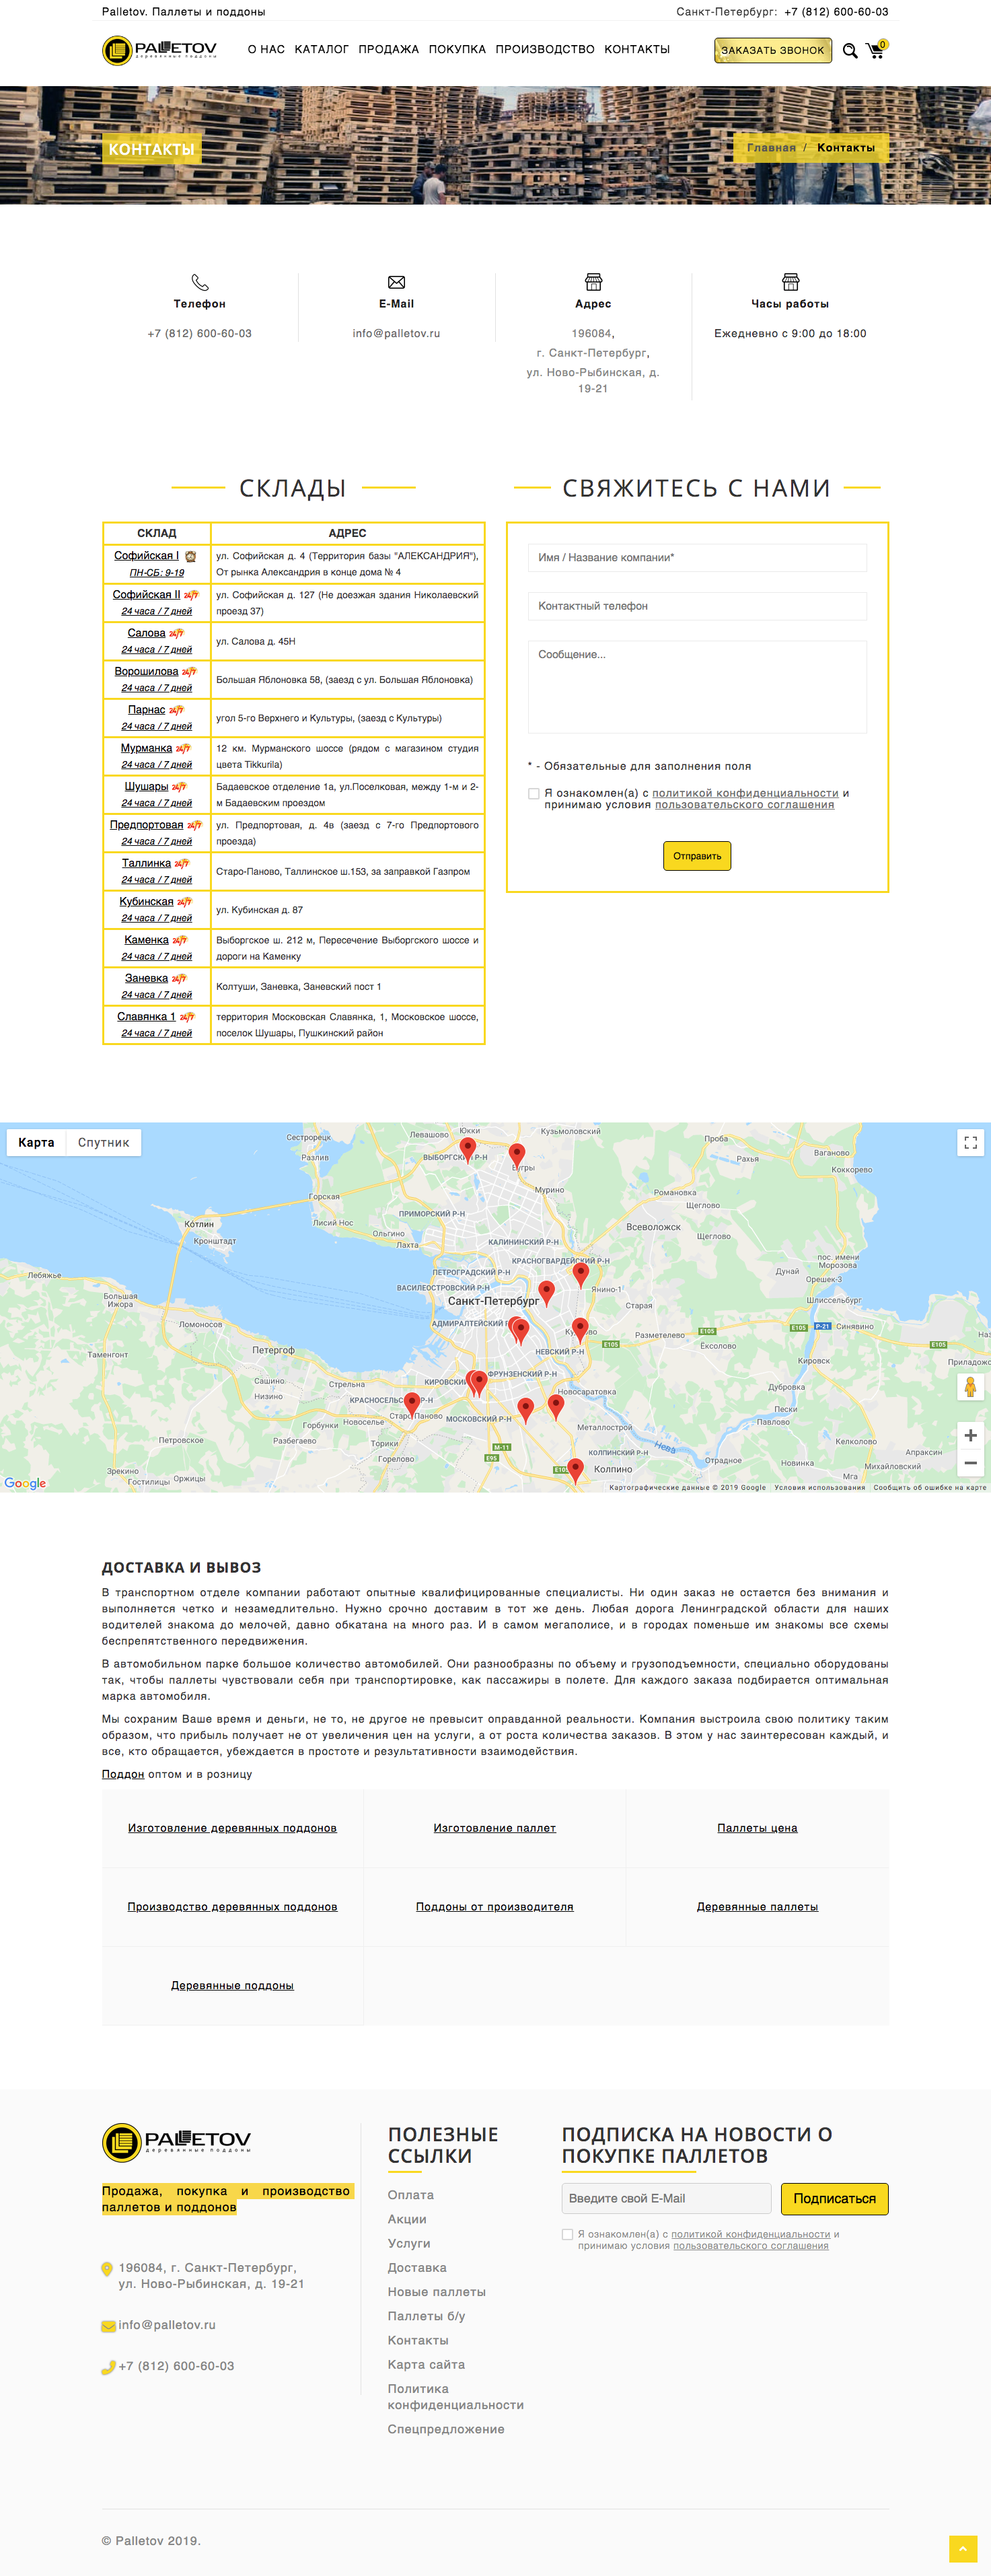Screen dimensions: 991x2576
Task: Open Условия использования link on map
Action: [819, 1487]
